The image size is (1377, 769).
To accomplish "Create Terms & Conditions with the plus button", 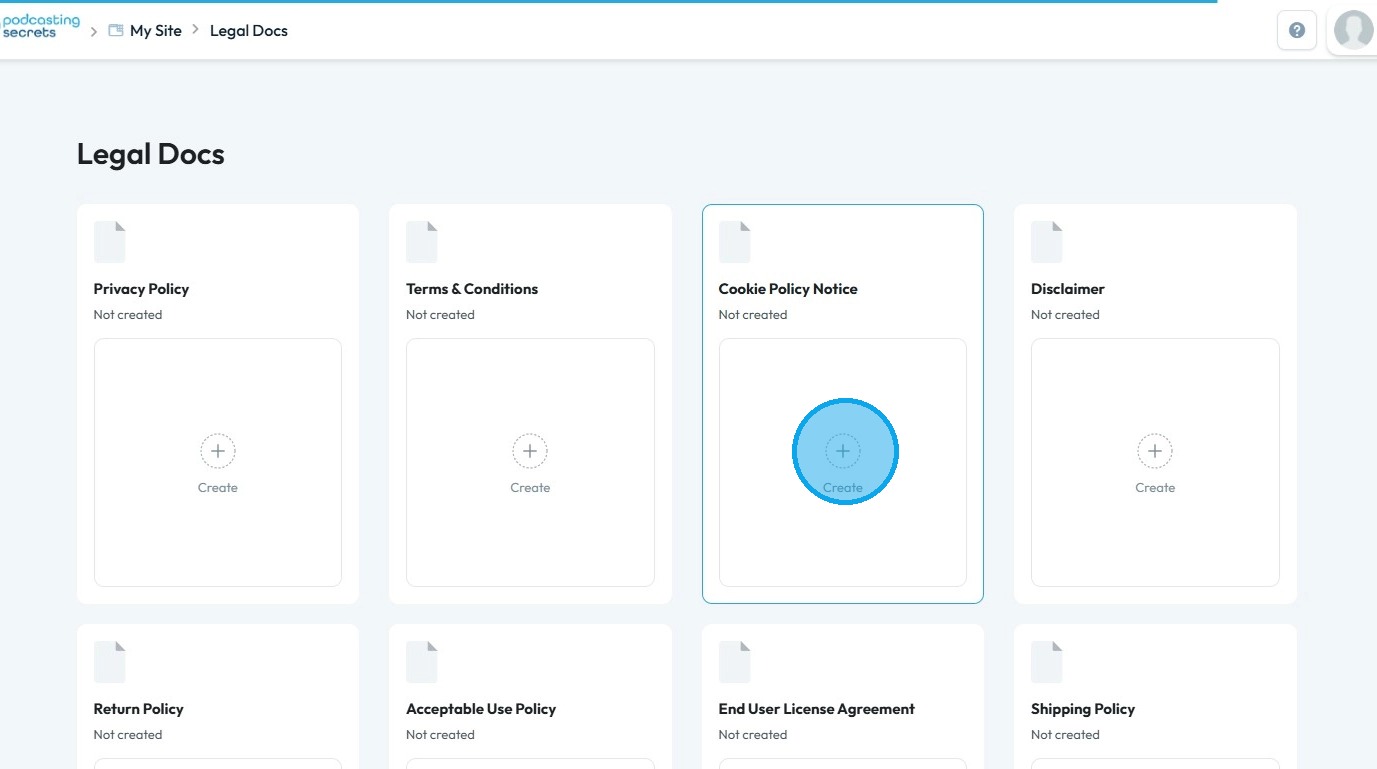I will pos(530,451).
